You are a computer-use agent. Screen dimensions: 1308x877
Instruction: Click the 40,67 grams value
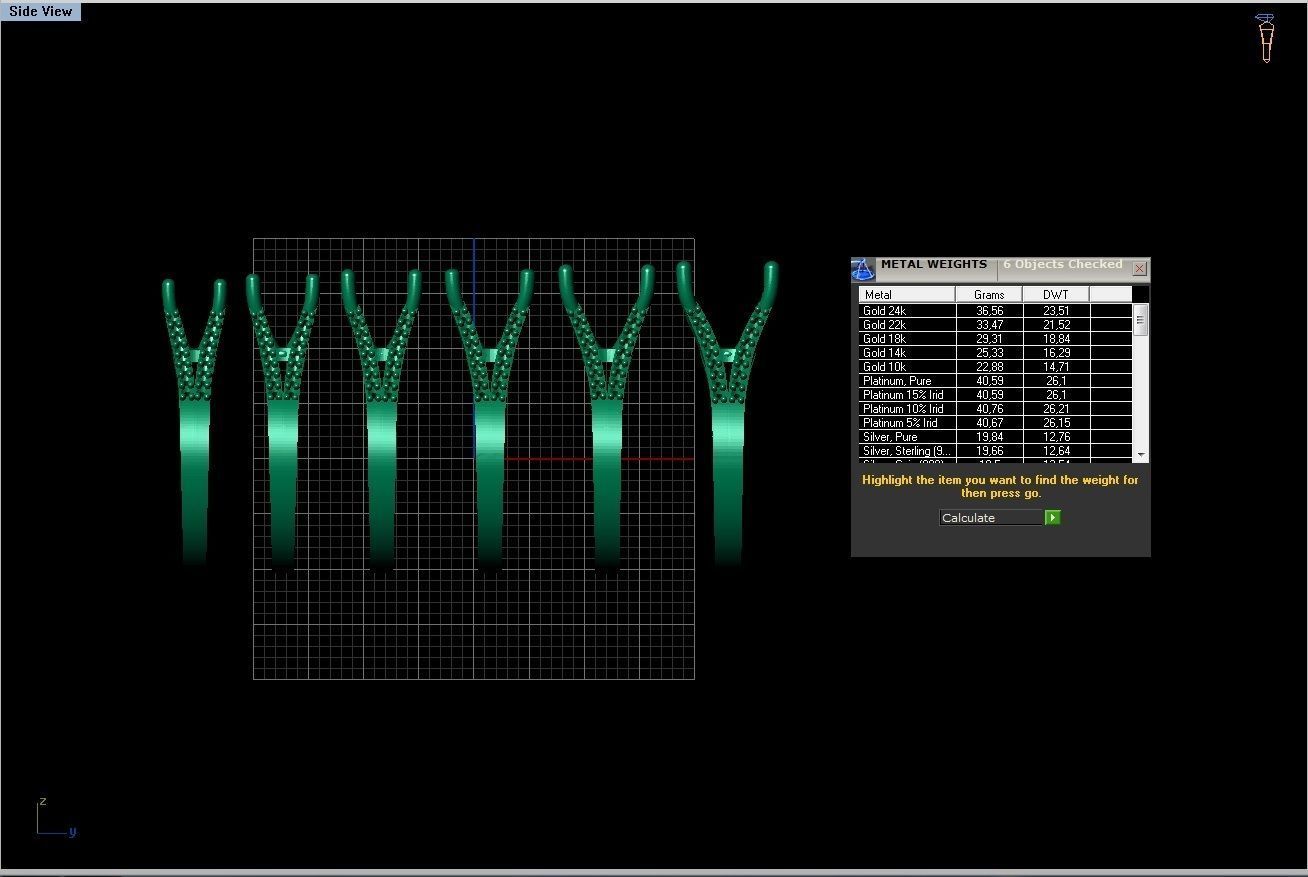coord(990,423)
